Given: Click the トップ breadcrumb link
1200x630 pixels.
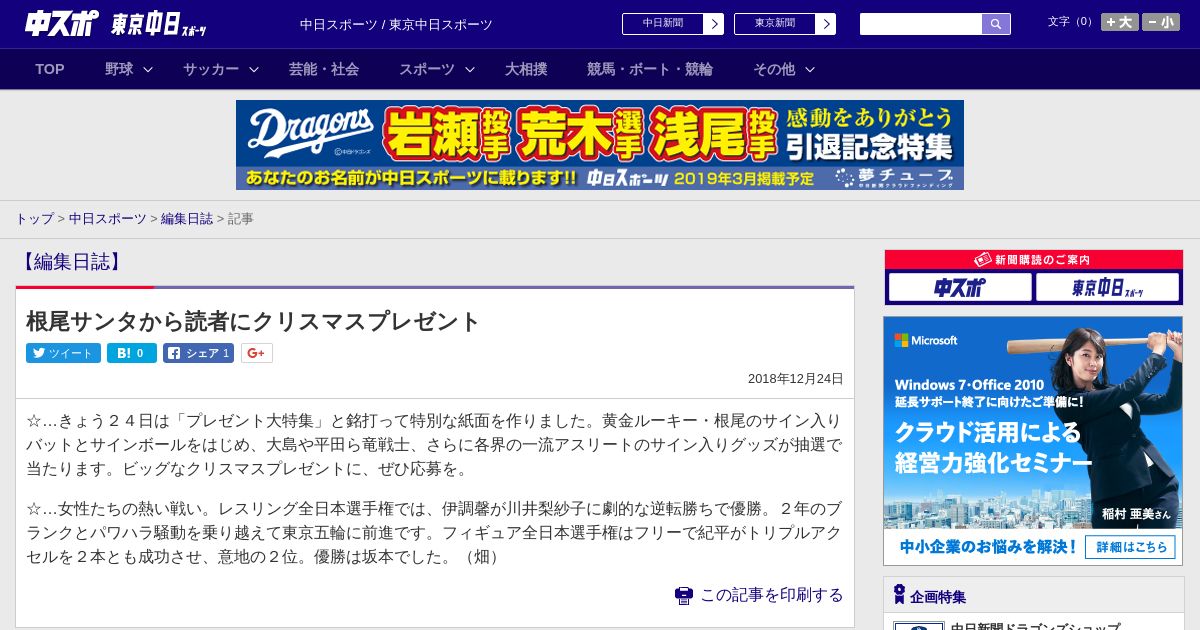Looking at the screenshot, I should click(x=34, y=218).
